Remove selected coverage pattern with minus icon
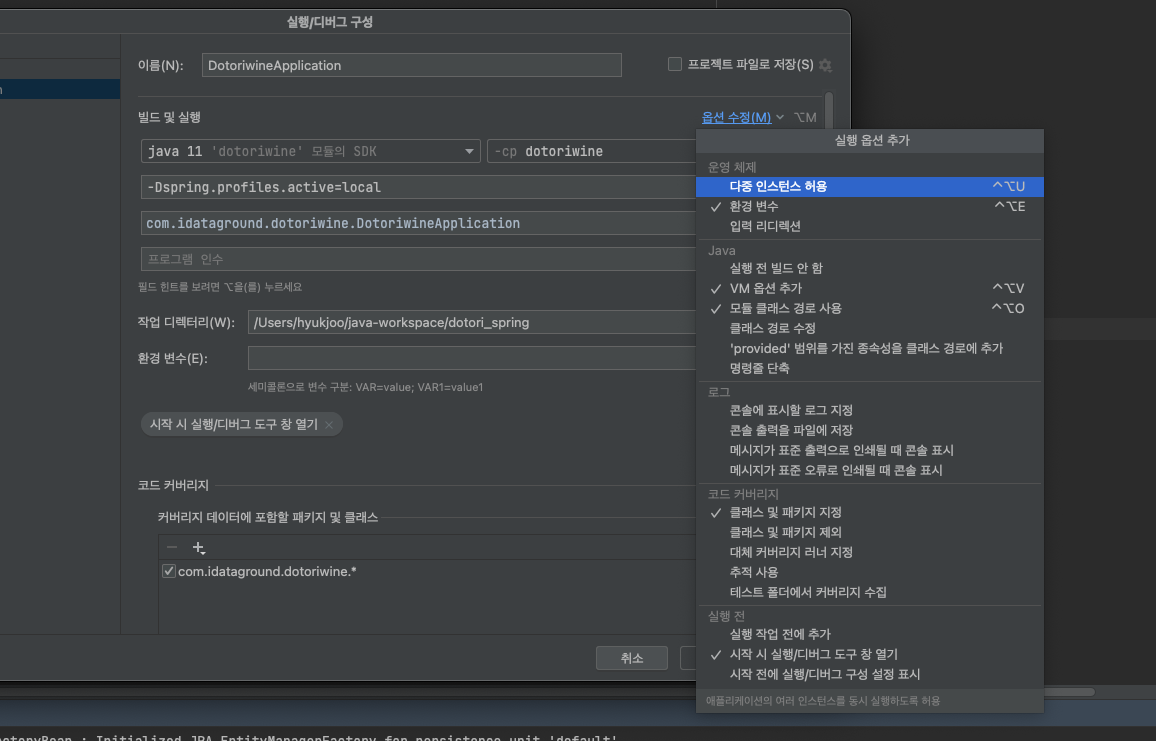1156x741 pixels. click(171, 547)
